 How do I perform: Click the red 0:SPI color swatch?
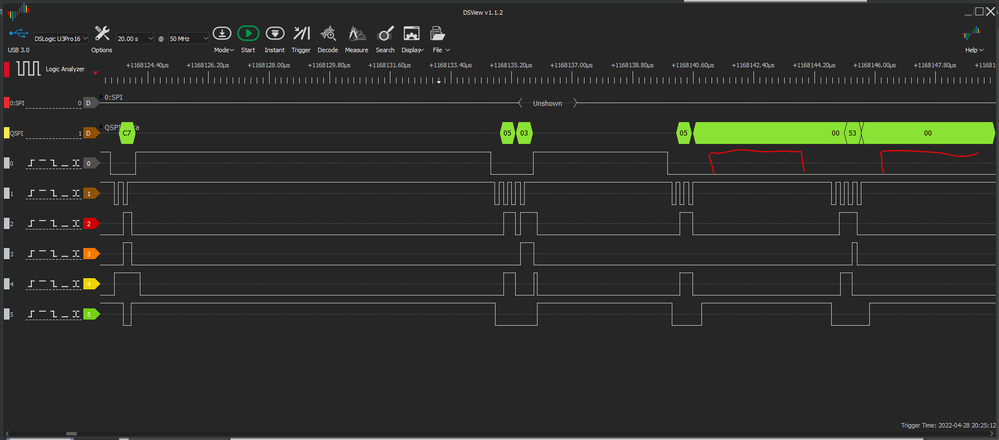7,103
